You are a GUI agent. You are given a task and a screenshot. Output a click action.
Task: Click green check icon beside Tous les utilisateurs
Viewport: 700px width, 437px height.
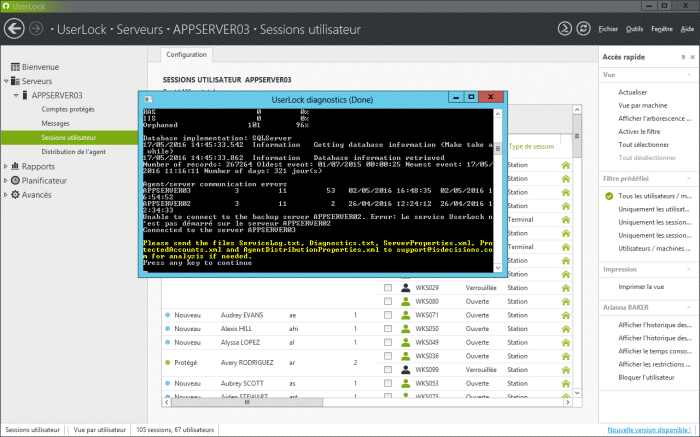[609, 196]
